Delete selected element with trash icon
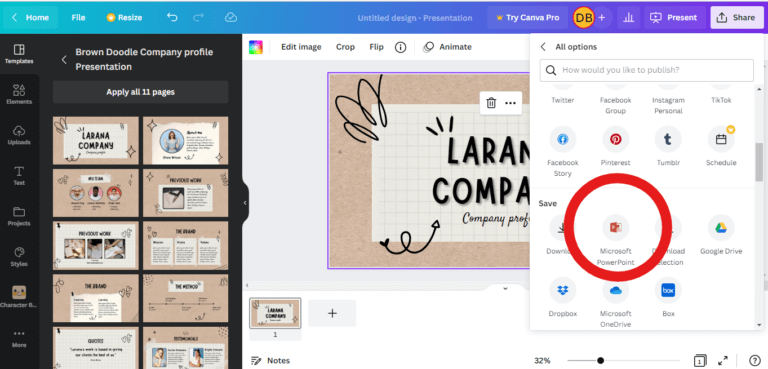 tap(491, 103)
